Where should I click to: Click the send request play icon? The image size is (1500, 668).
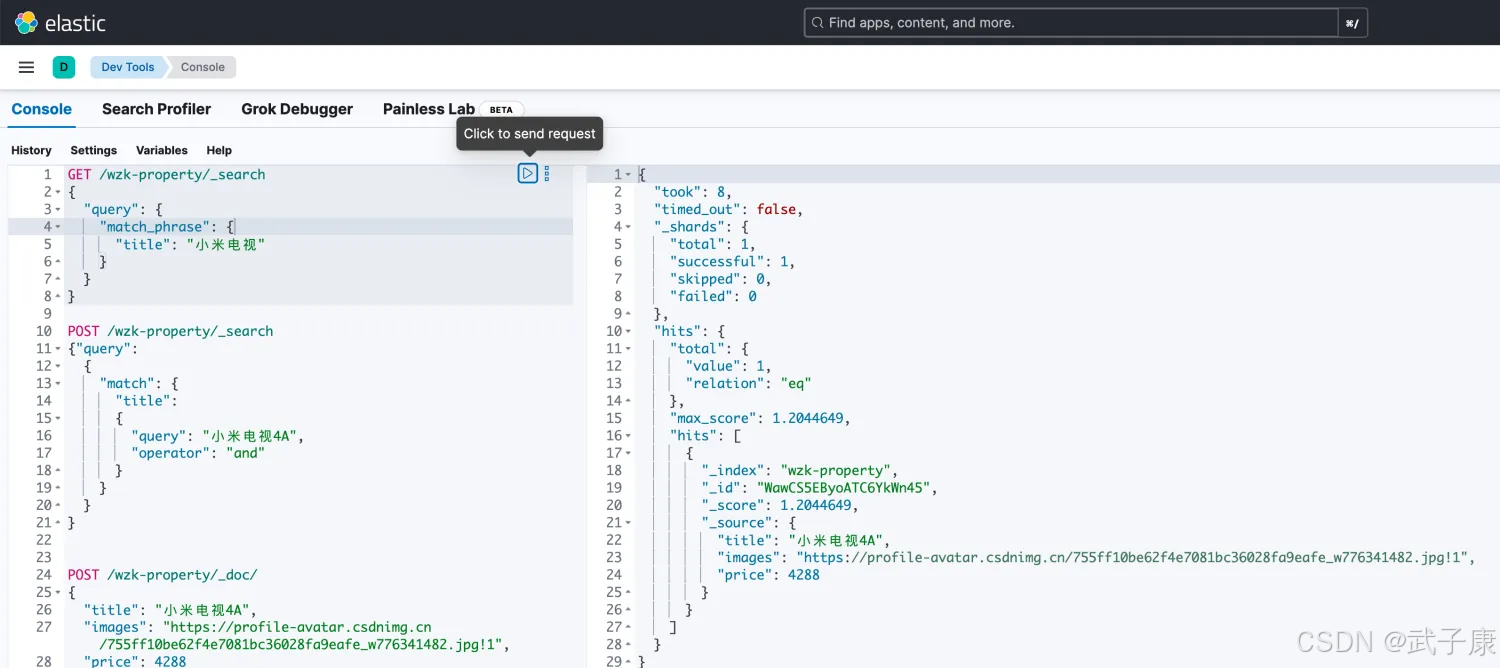tap(527, 173)
